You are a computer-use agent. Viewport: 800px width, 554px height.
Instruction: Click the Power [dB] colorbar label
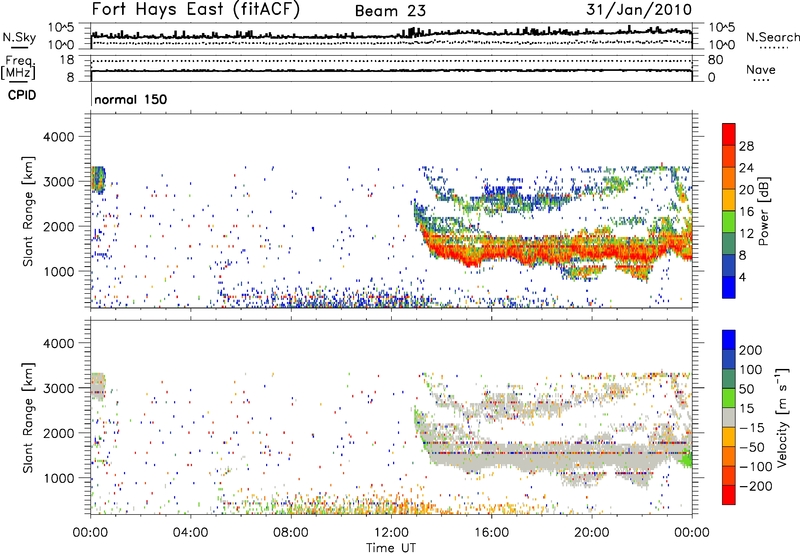(764, 211)
